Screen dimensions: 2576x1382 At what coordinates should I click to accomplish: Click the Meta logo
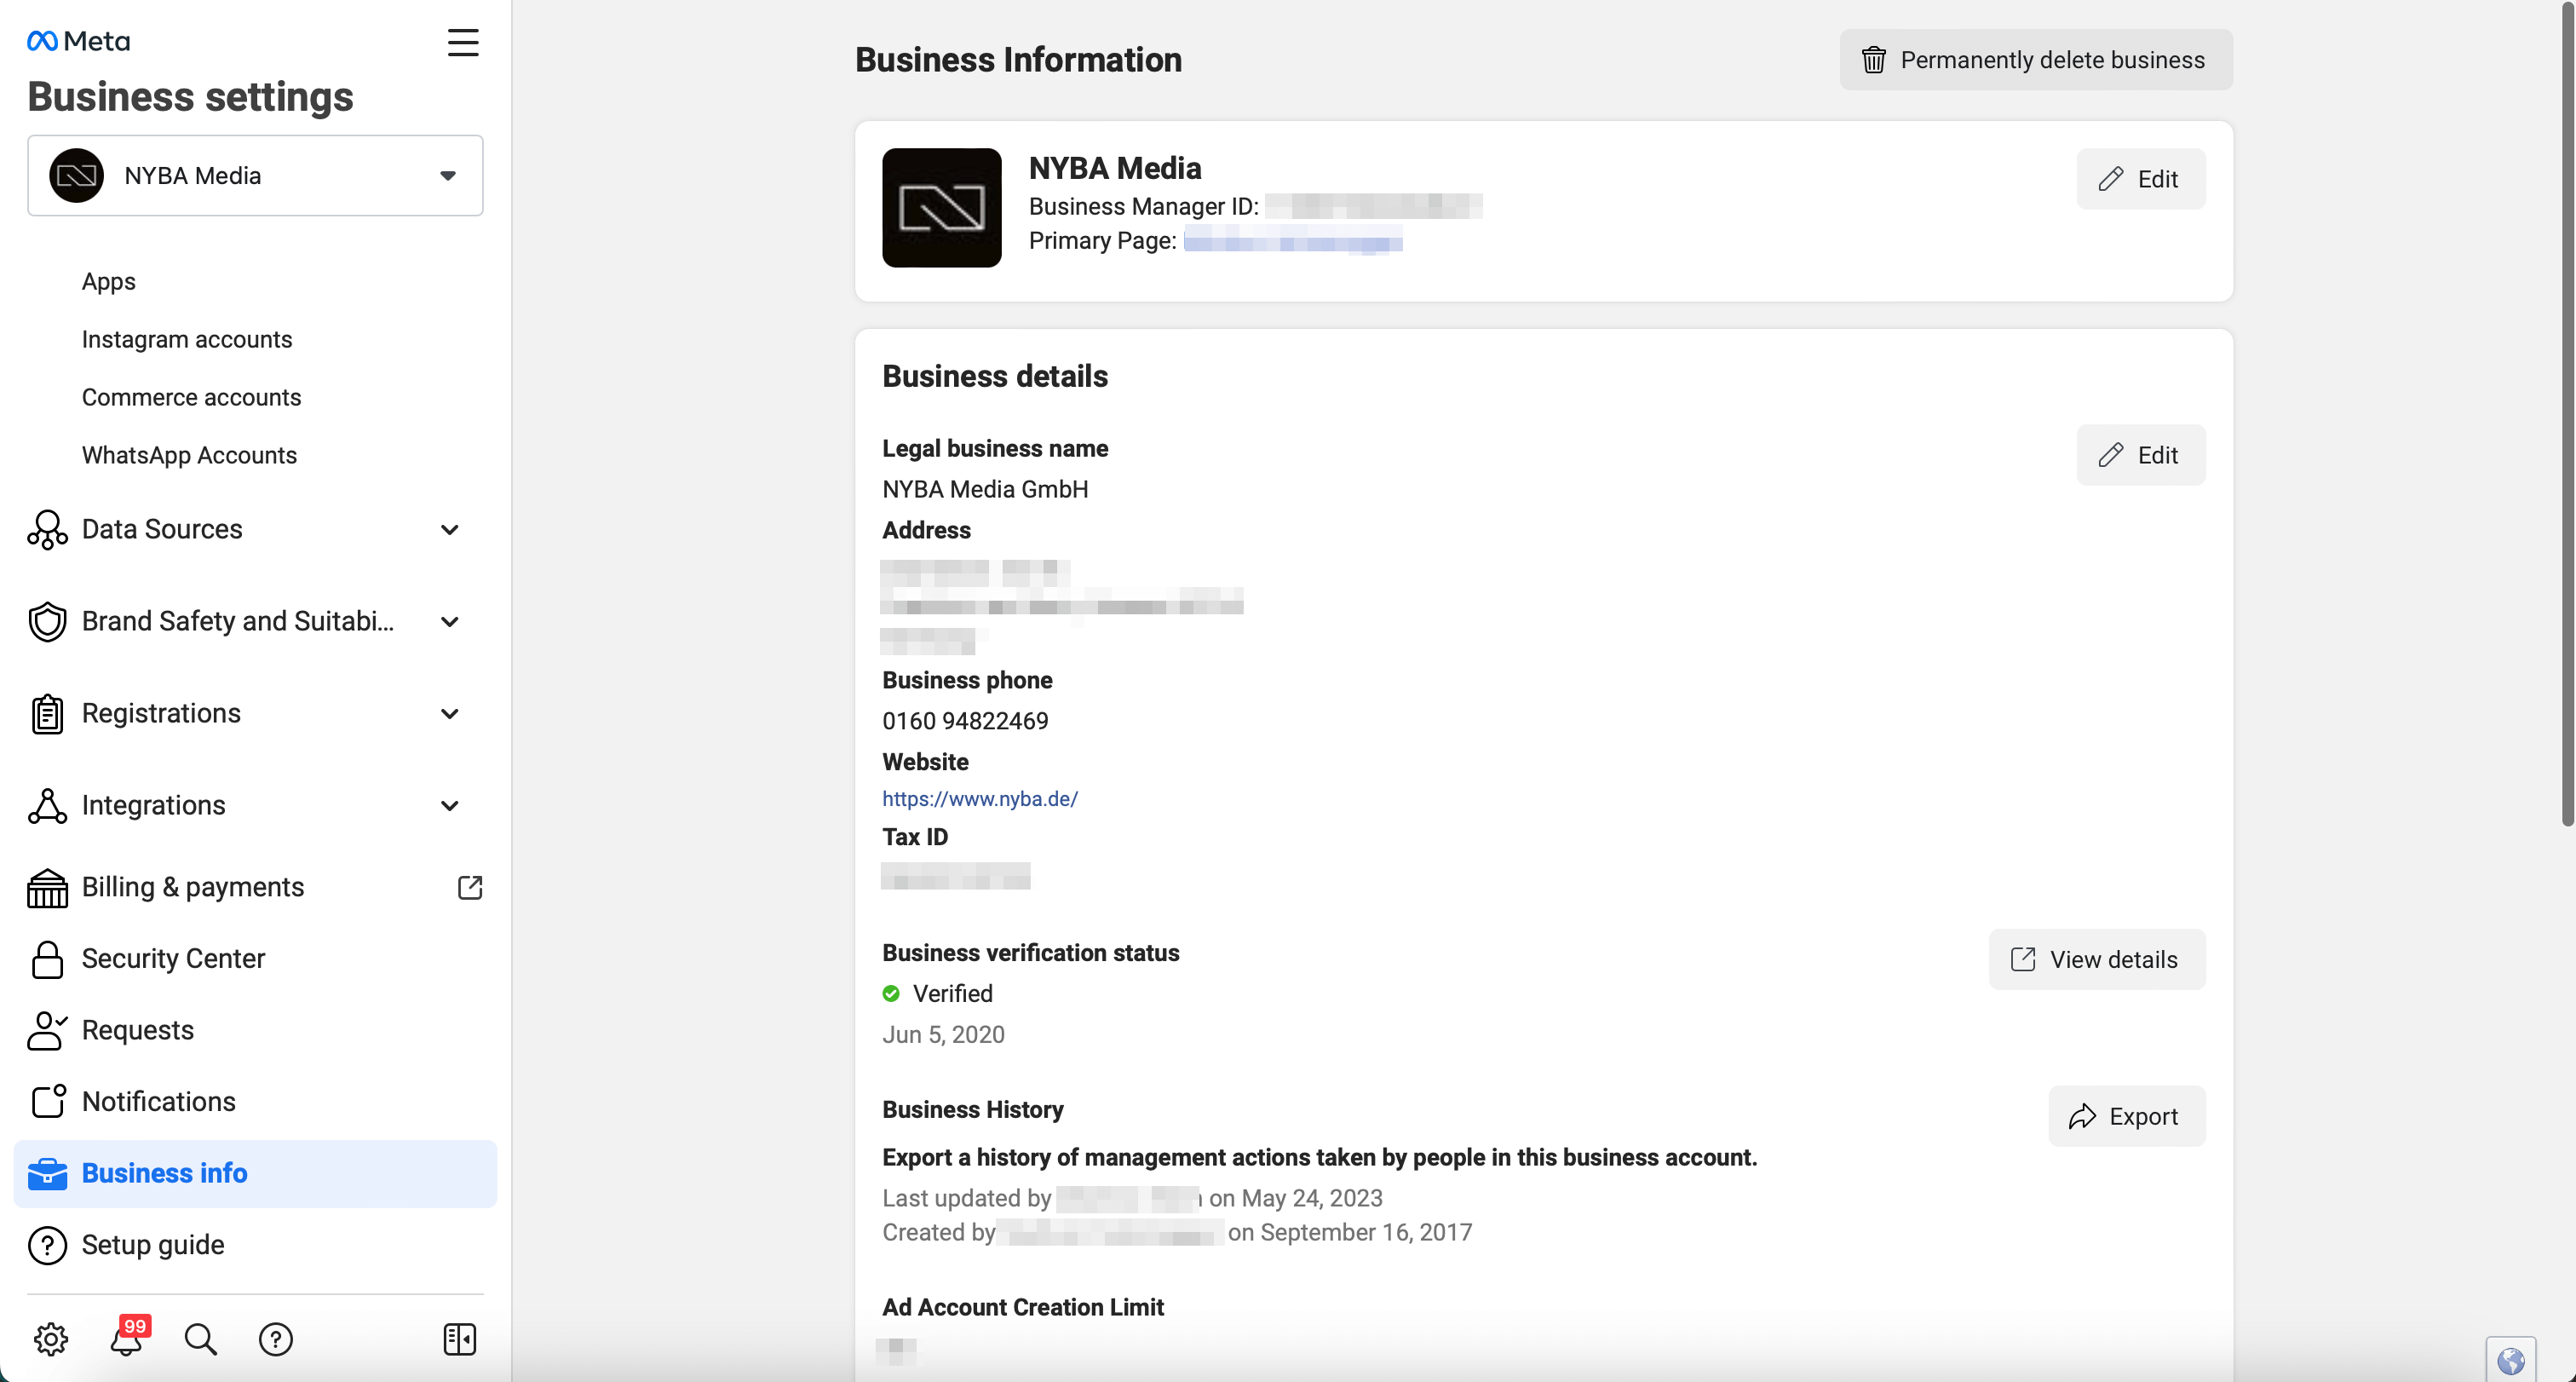coord(79,41)
